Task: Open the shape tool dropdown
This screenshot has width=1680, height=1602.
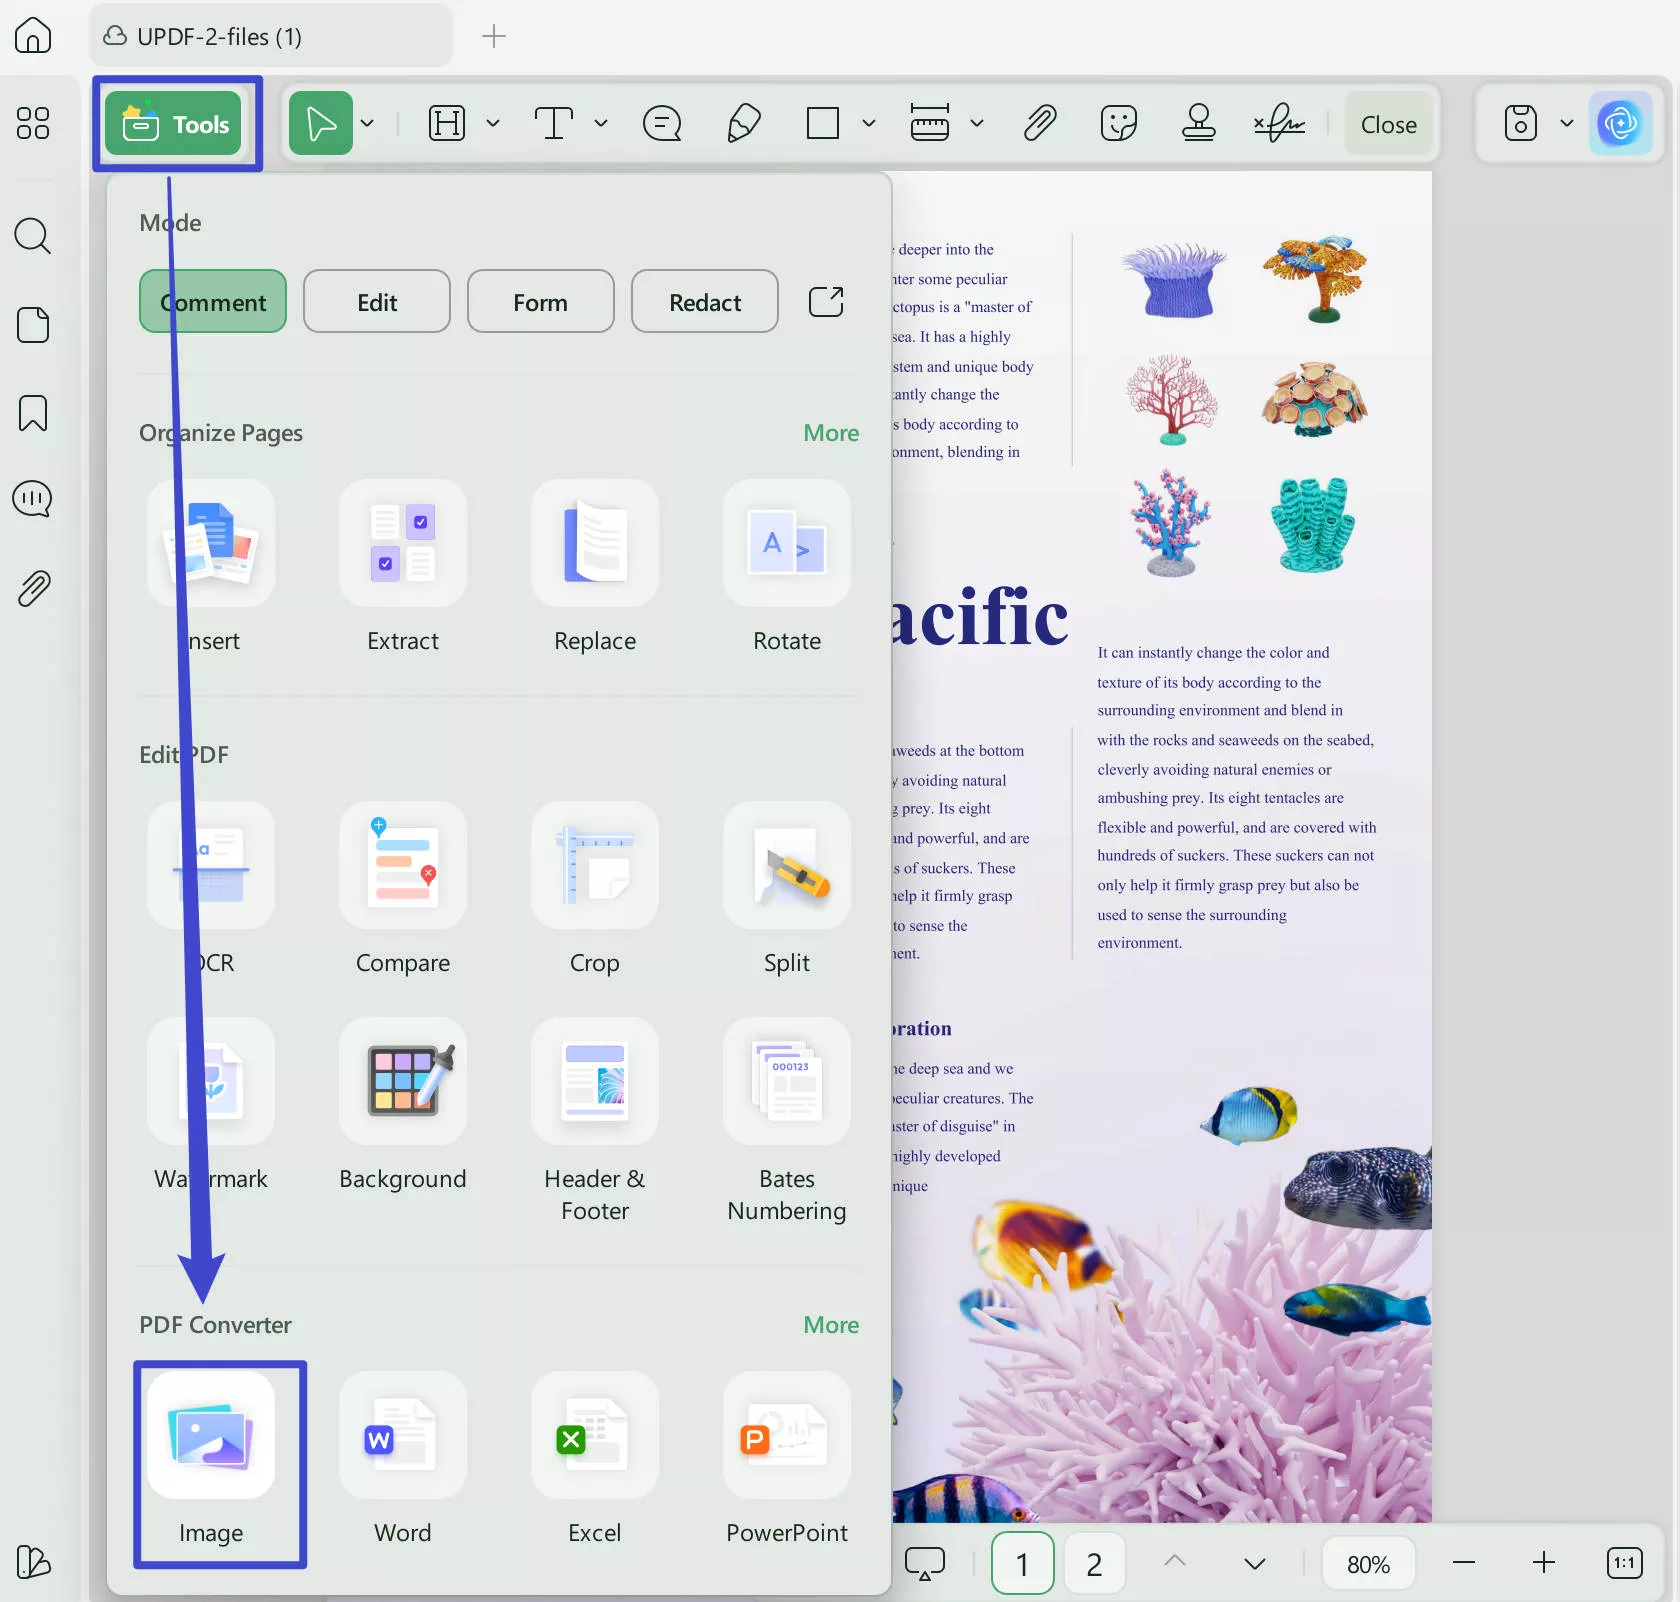Action: [x=869, y=123]
